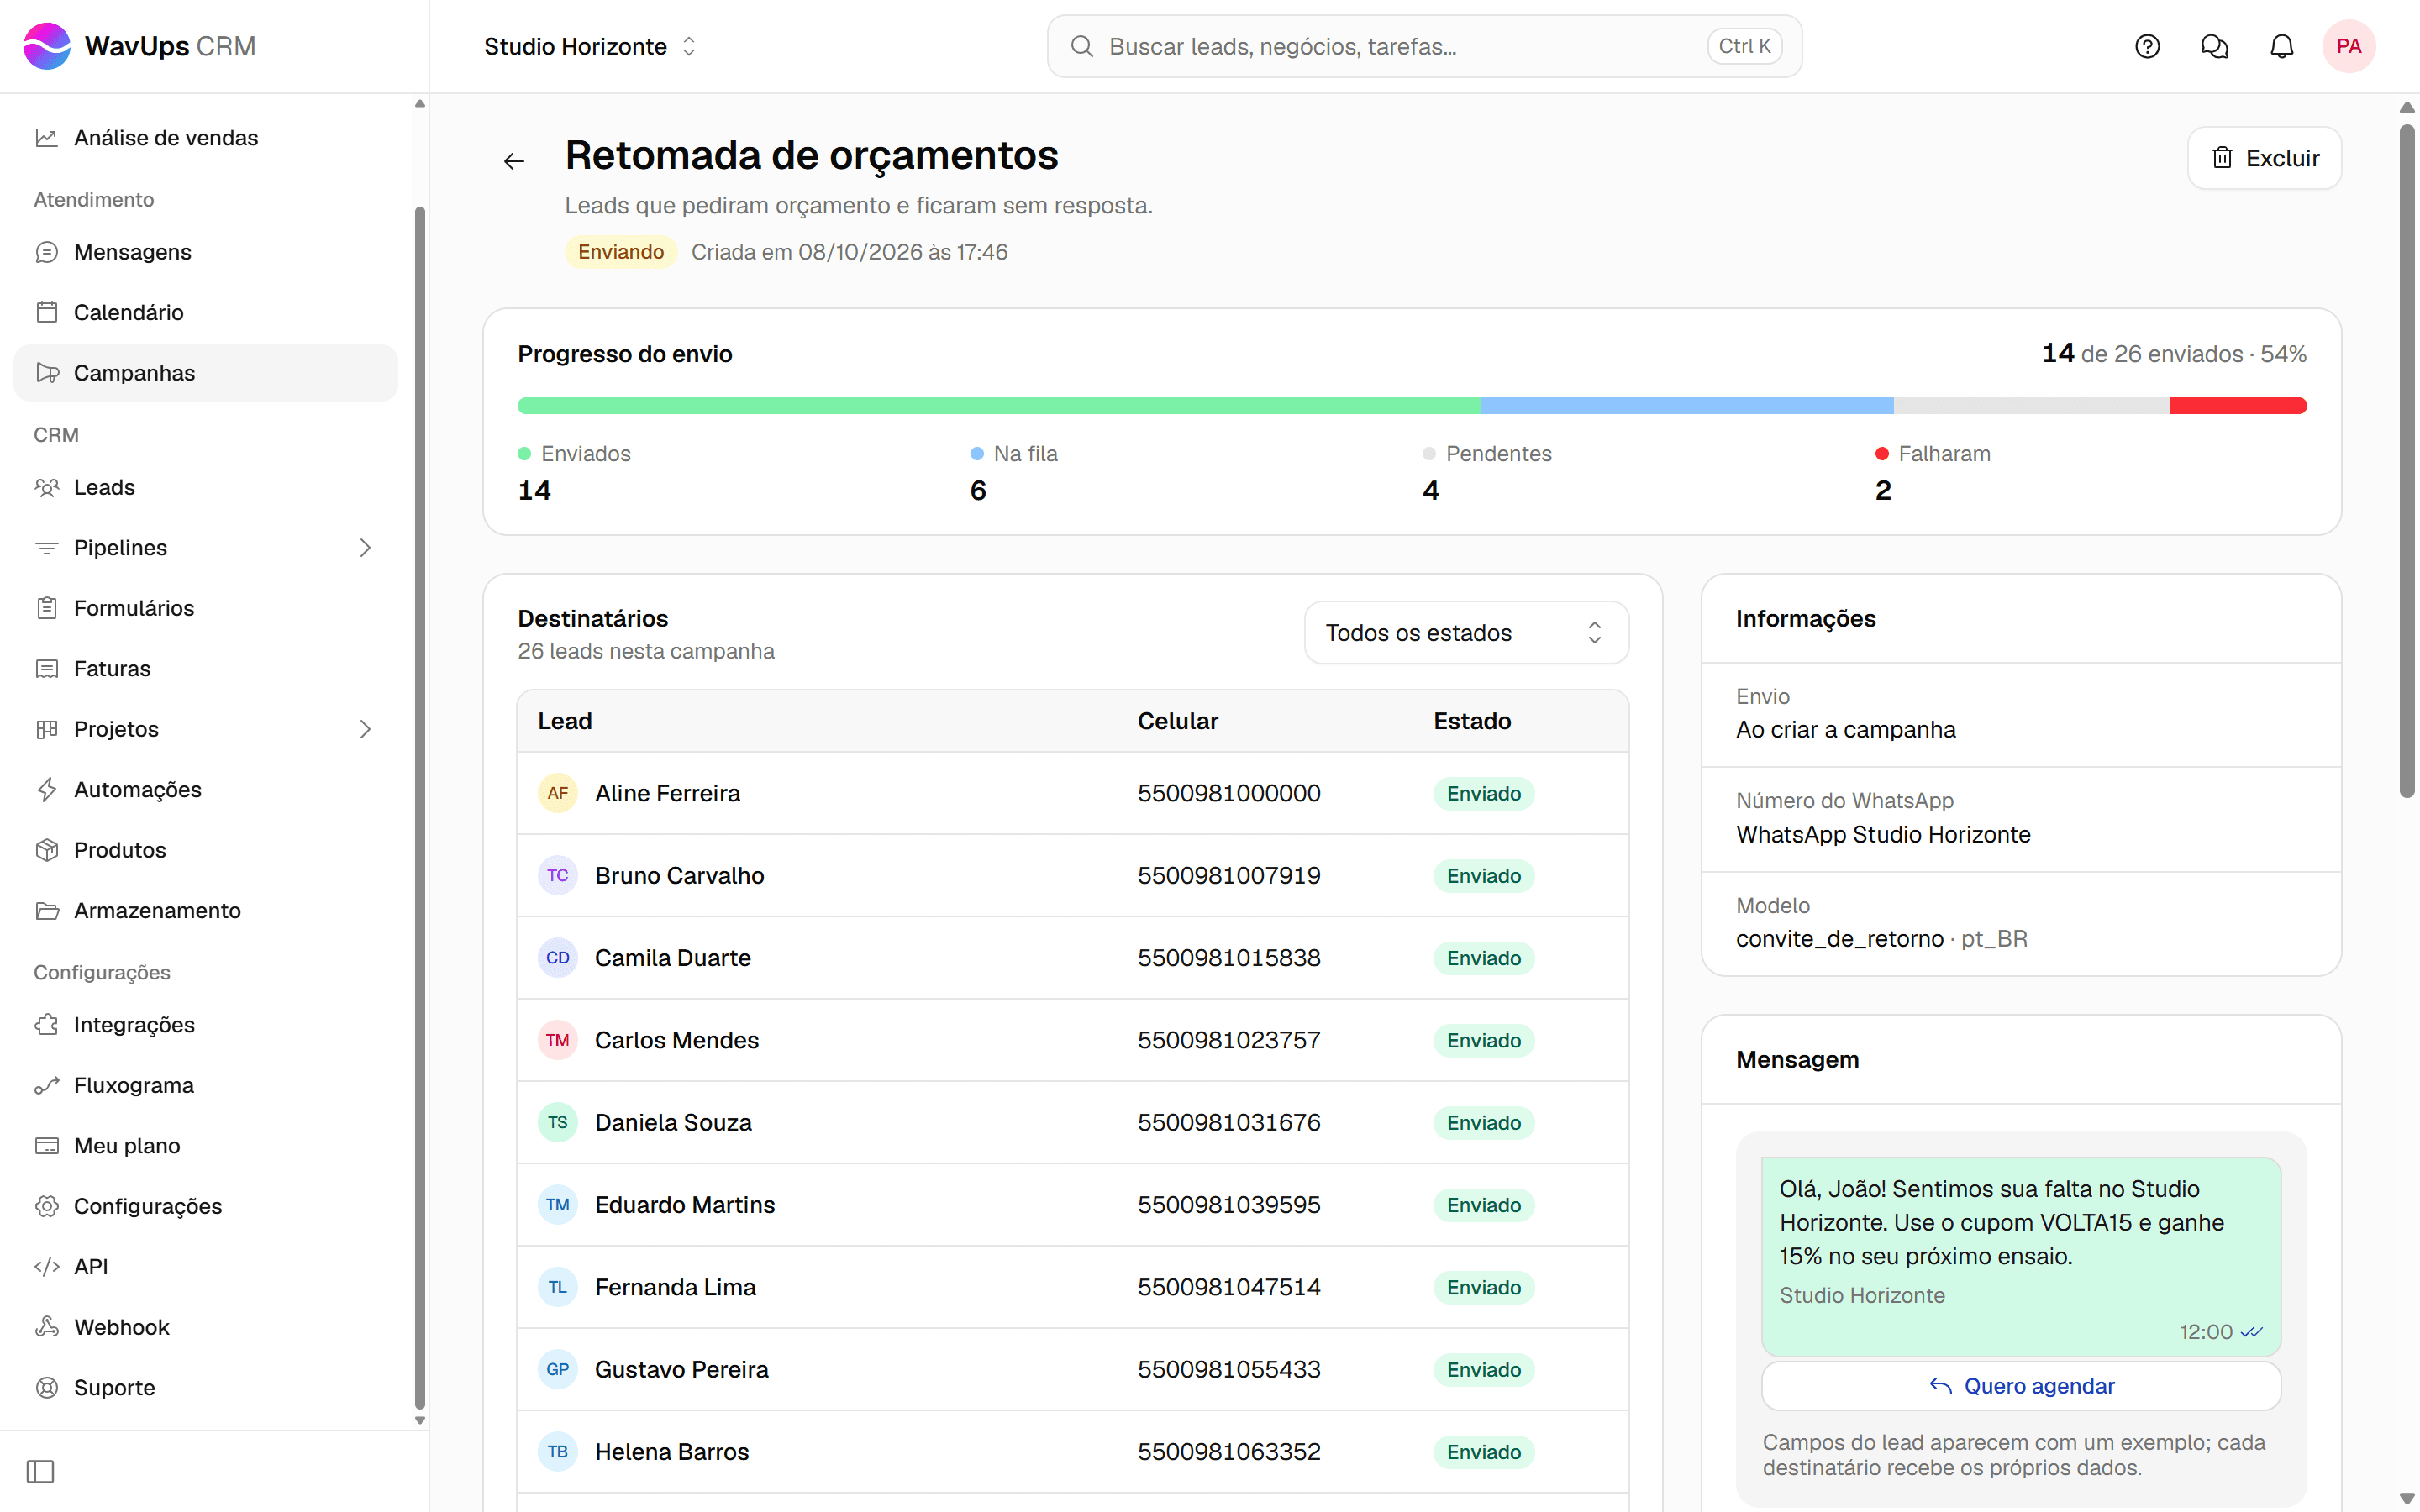Select Campanhas in the sidebar

(x=206, y=373)
